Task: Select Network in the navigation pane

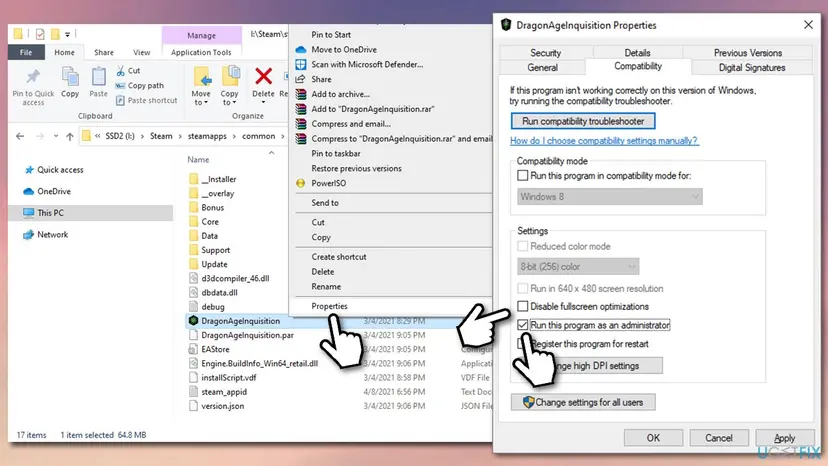Action: pos(46,235)
